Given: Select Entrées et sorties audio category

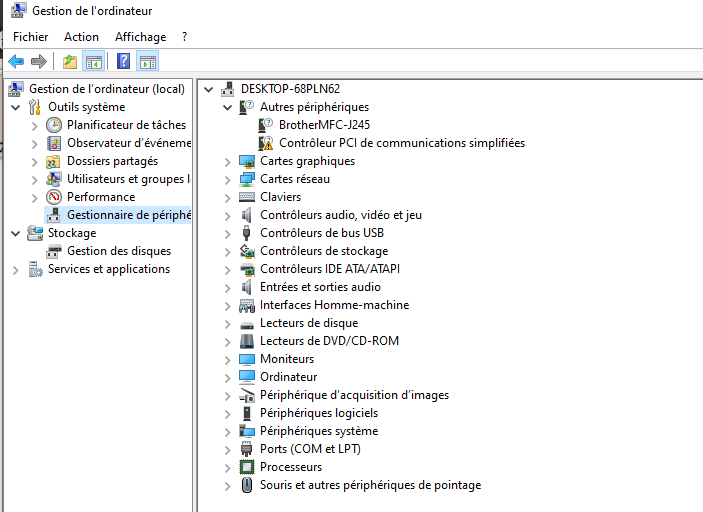Looking at the screenshot, I should 320,286.
